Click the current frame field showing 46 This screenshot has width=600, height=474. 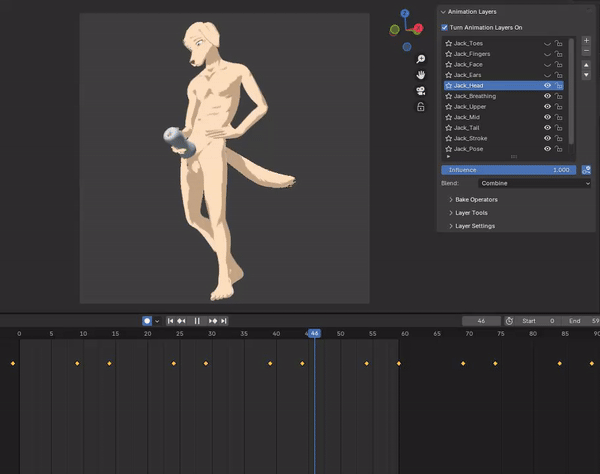(481, 321)
